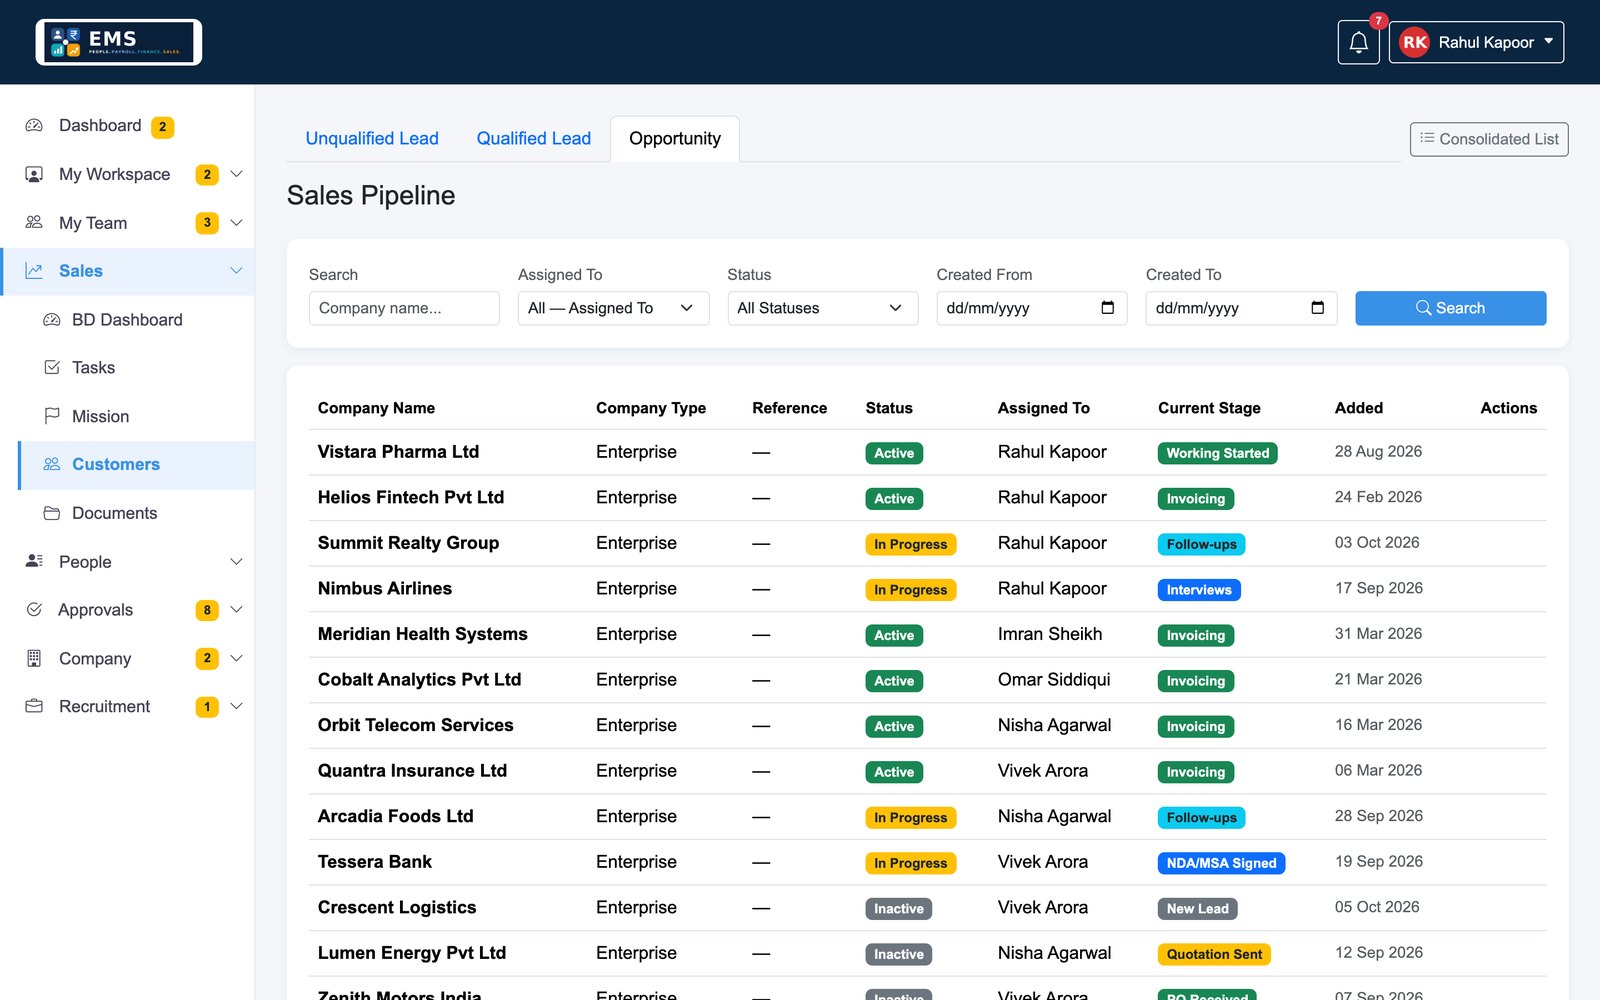
Task: Click the Mission flag icon
Action: click(x=52, y=416)
